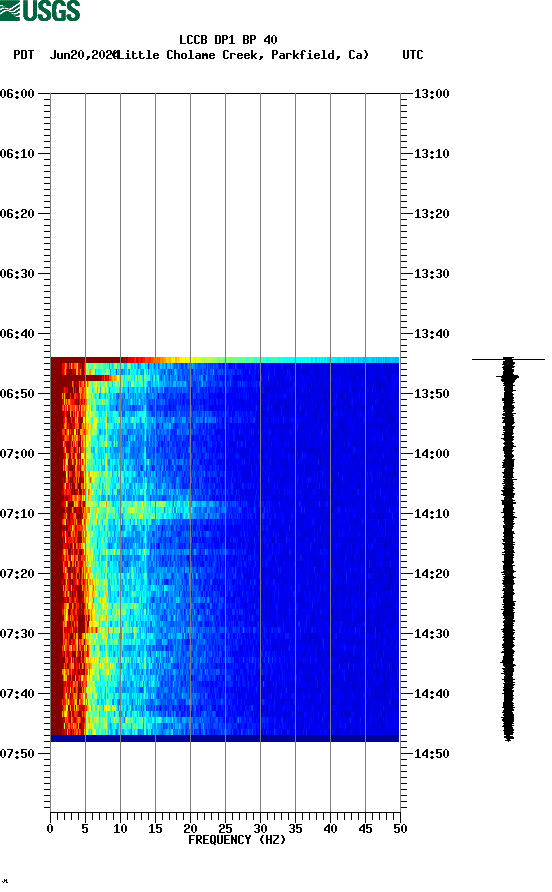
Task: Click the '45' frequency axis label
Action: coord(365,829)
